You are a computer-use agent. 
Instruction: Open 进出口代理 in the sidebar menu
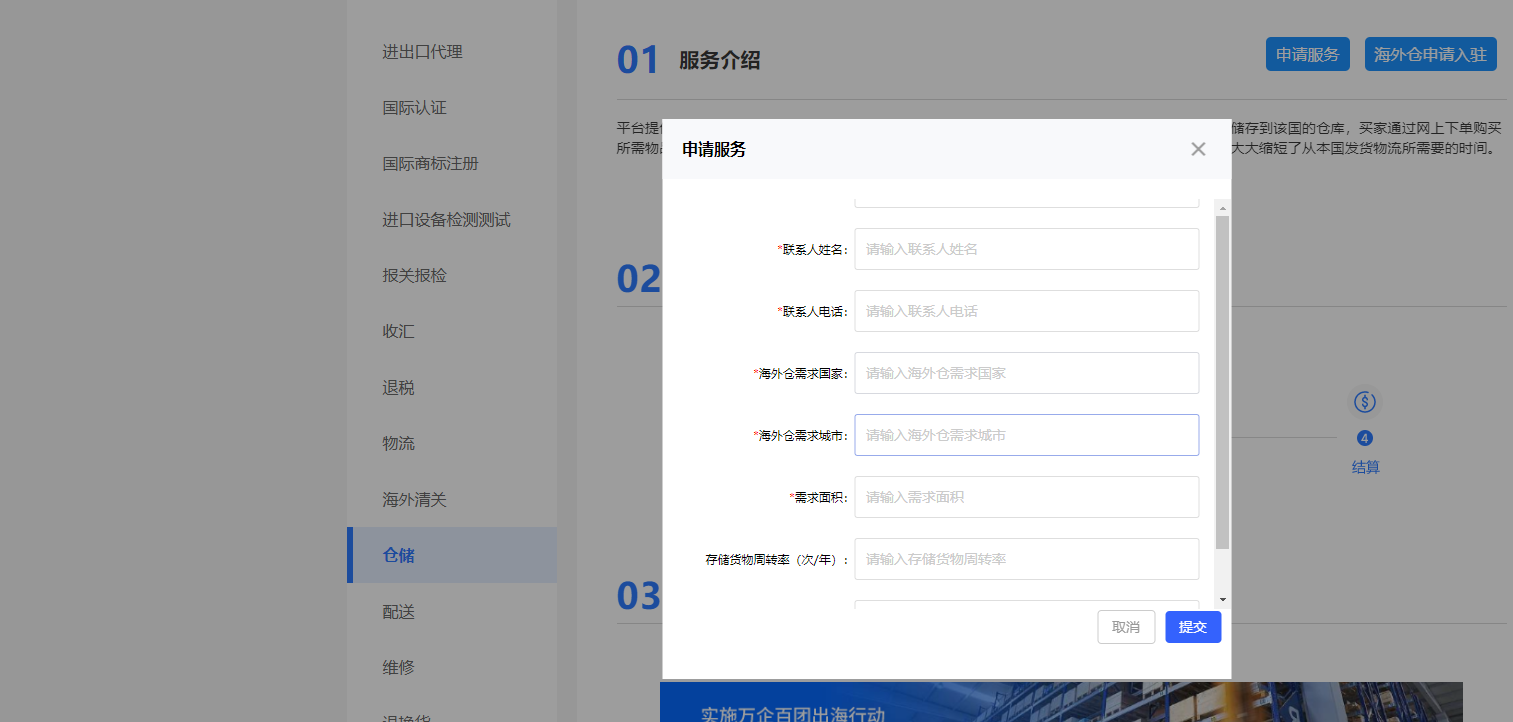pos(422,52)
